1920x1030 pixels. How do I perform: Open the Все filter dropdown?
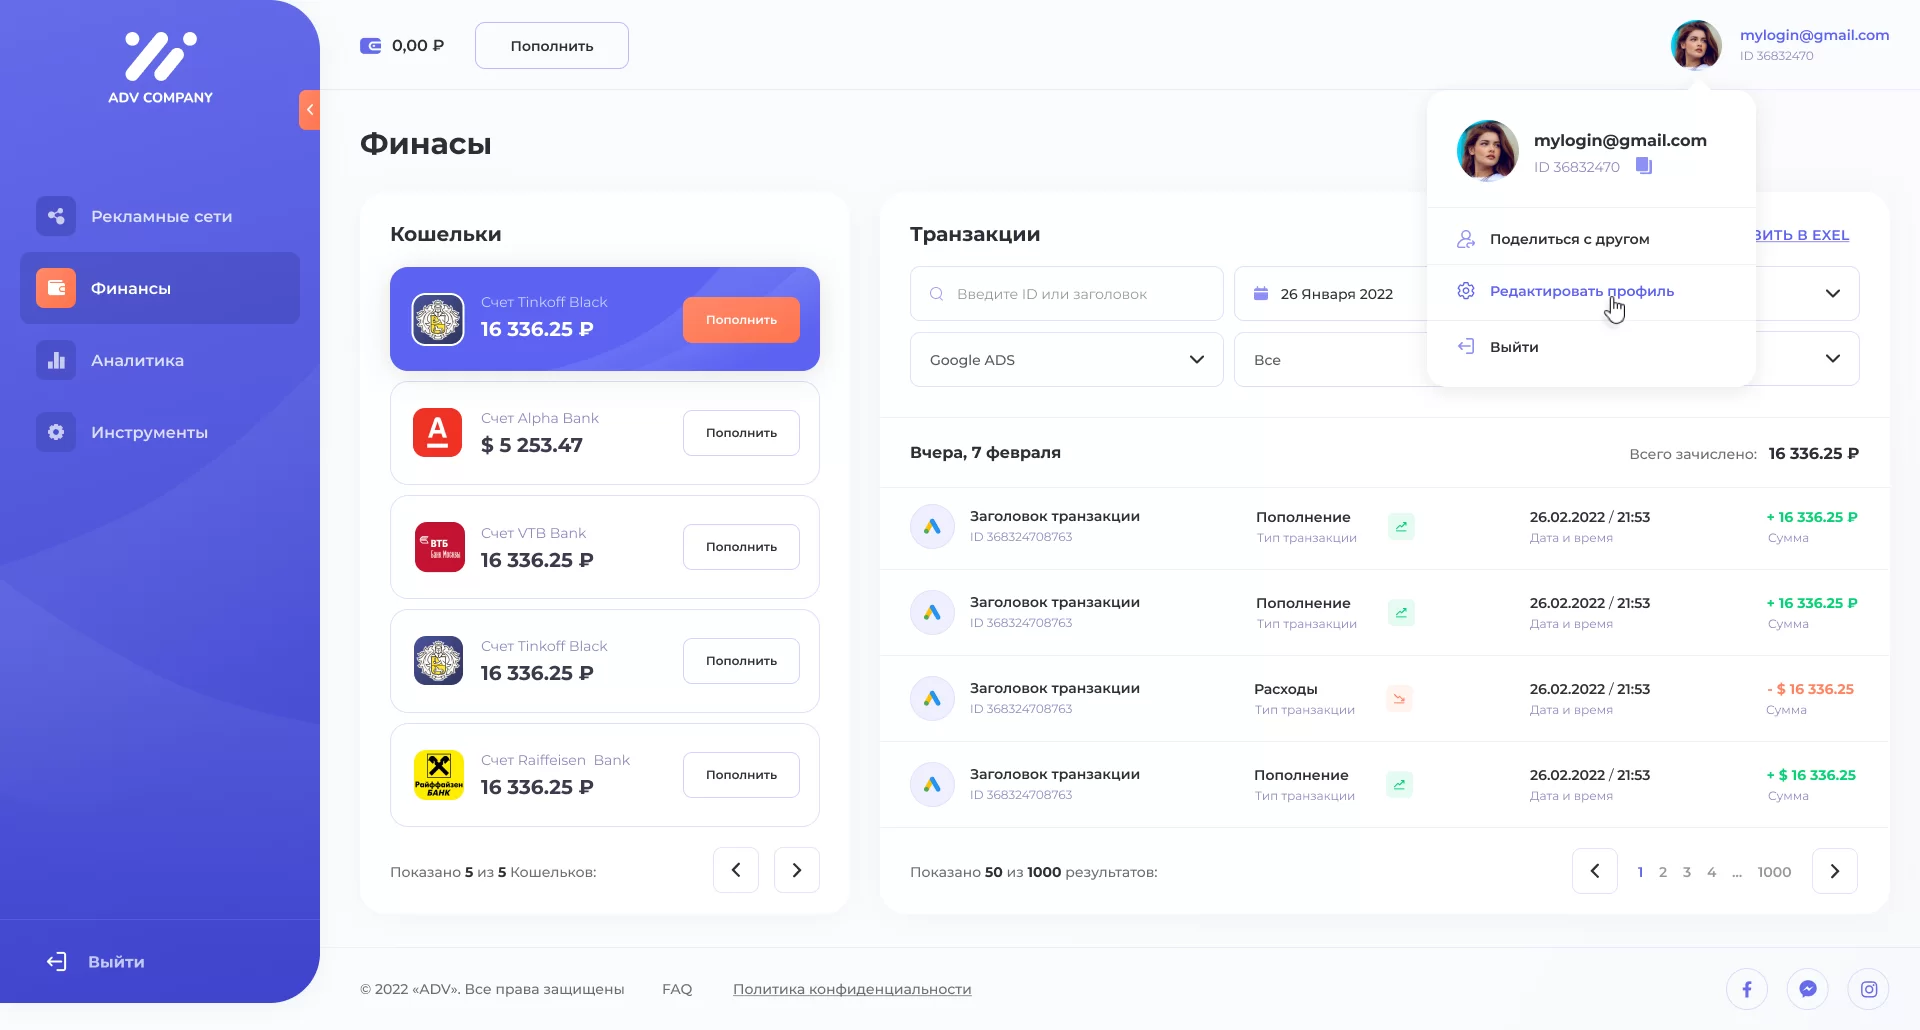pos(1331,360)
